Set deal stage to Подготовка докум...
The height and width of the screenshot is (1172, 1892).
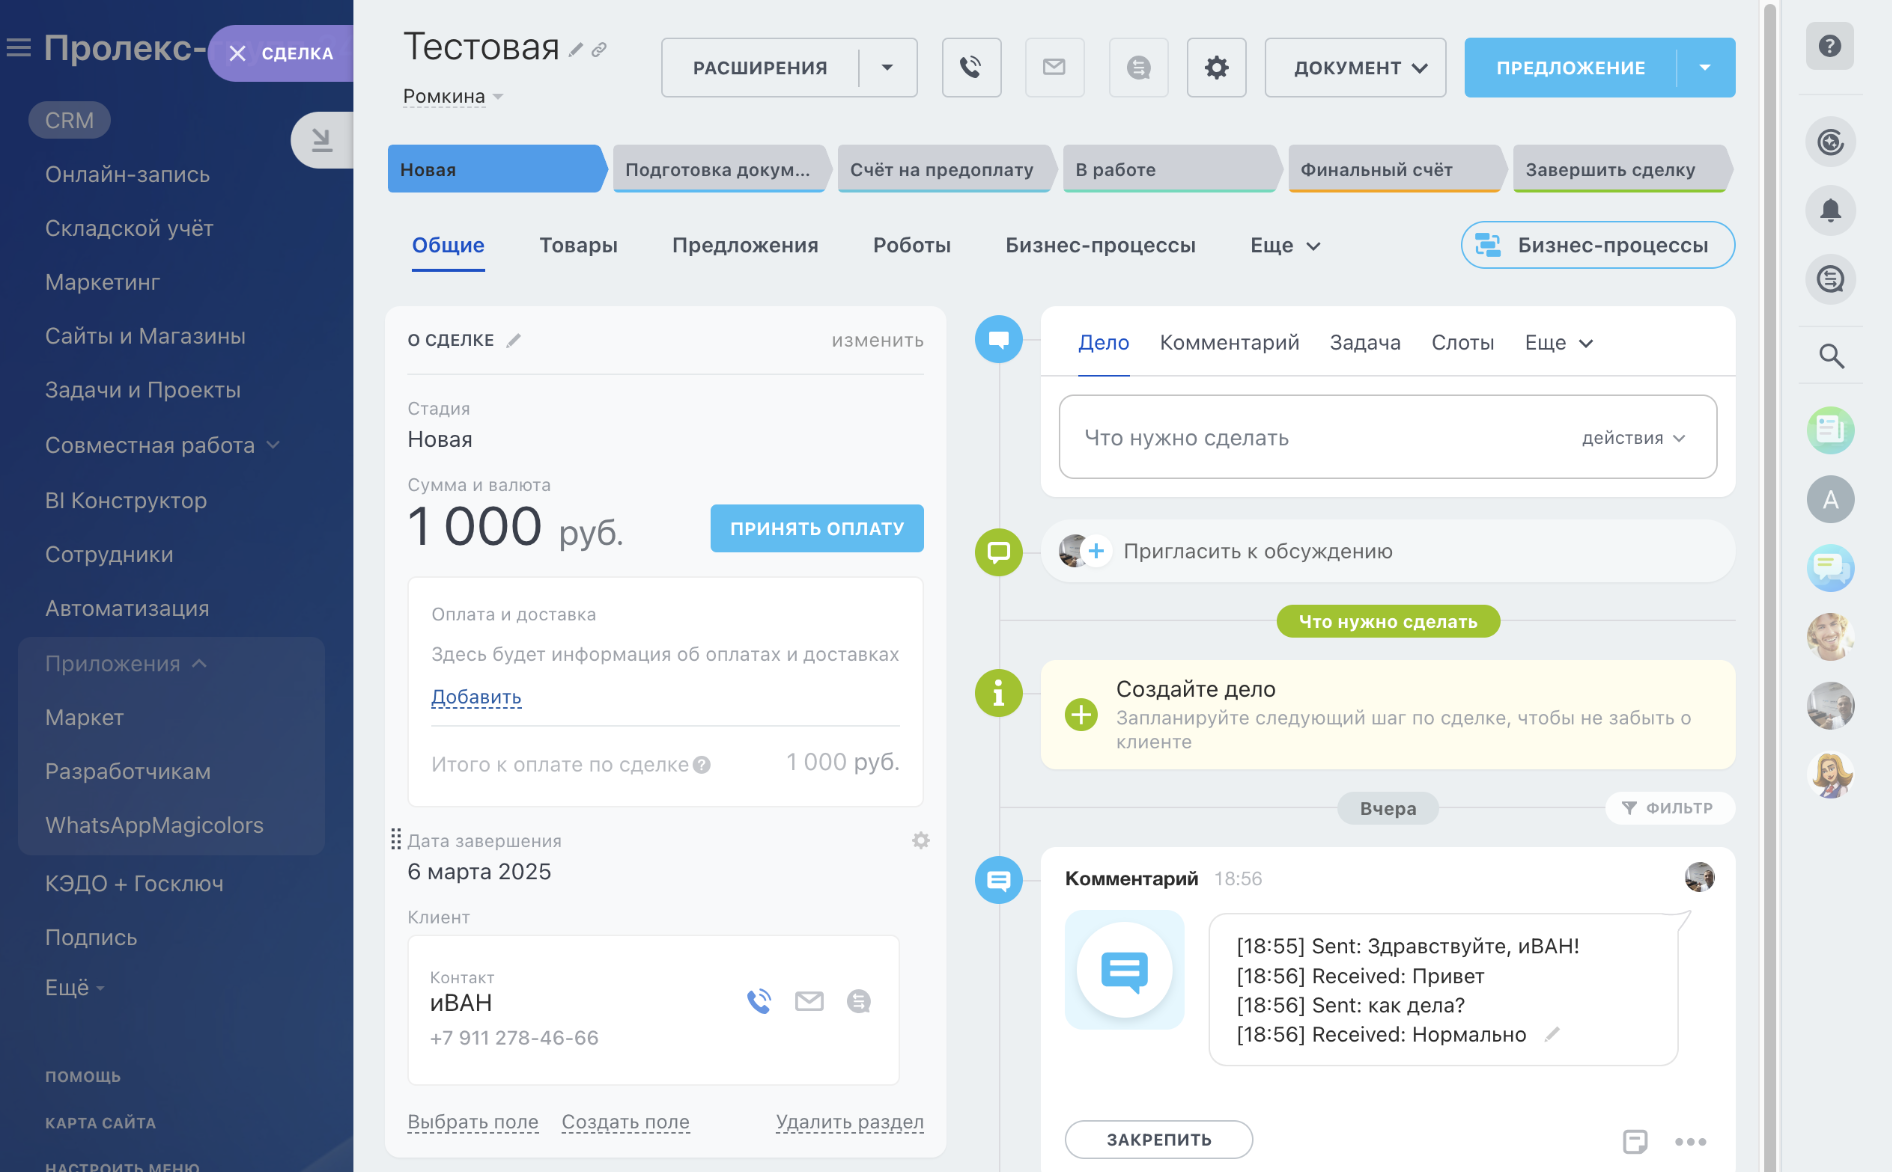719,169
